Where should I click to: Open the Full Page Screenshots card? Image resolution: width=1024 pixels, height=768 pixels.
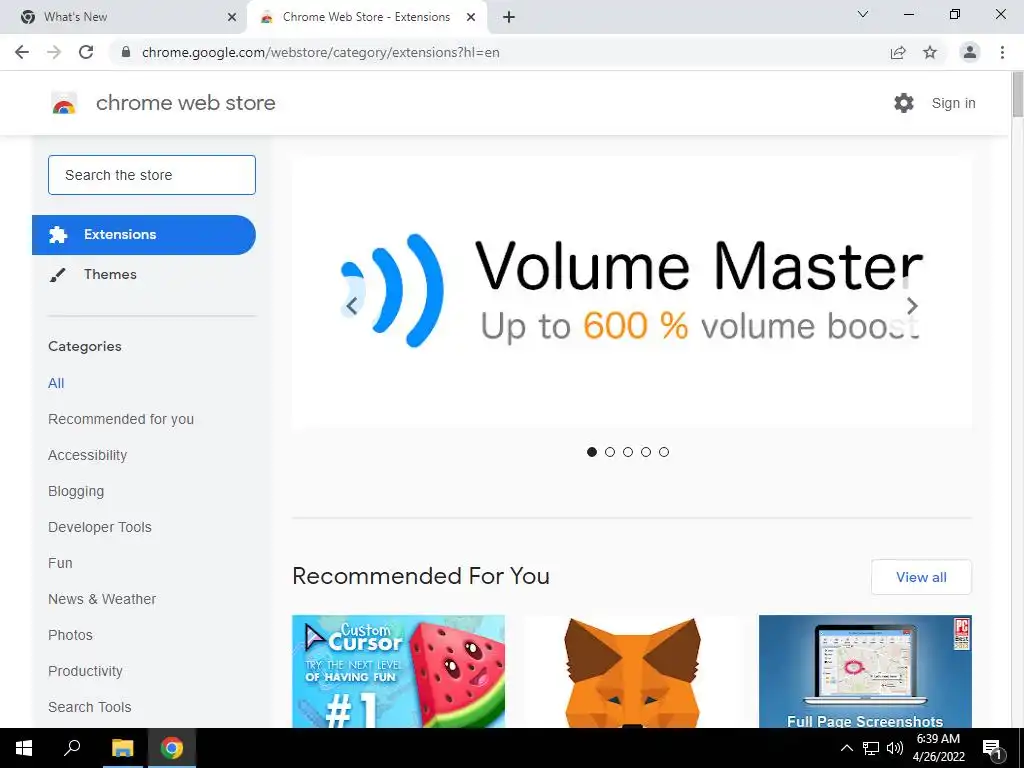click(865, 671)
